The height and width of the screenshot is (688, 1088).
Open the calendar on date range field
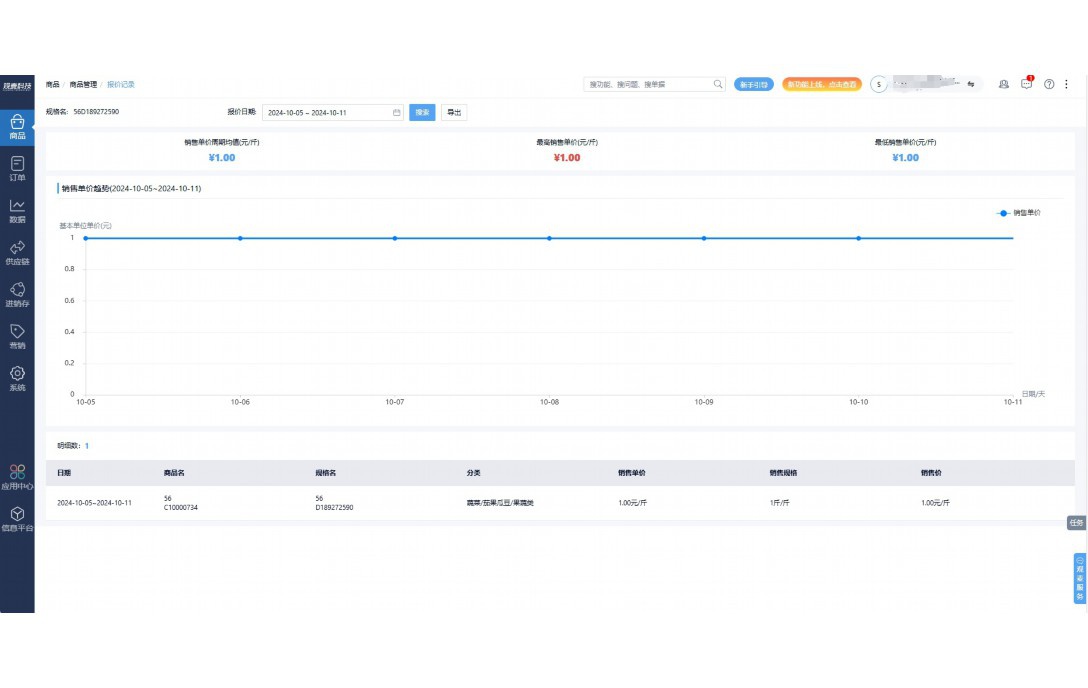(x=396, y=113)
